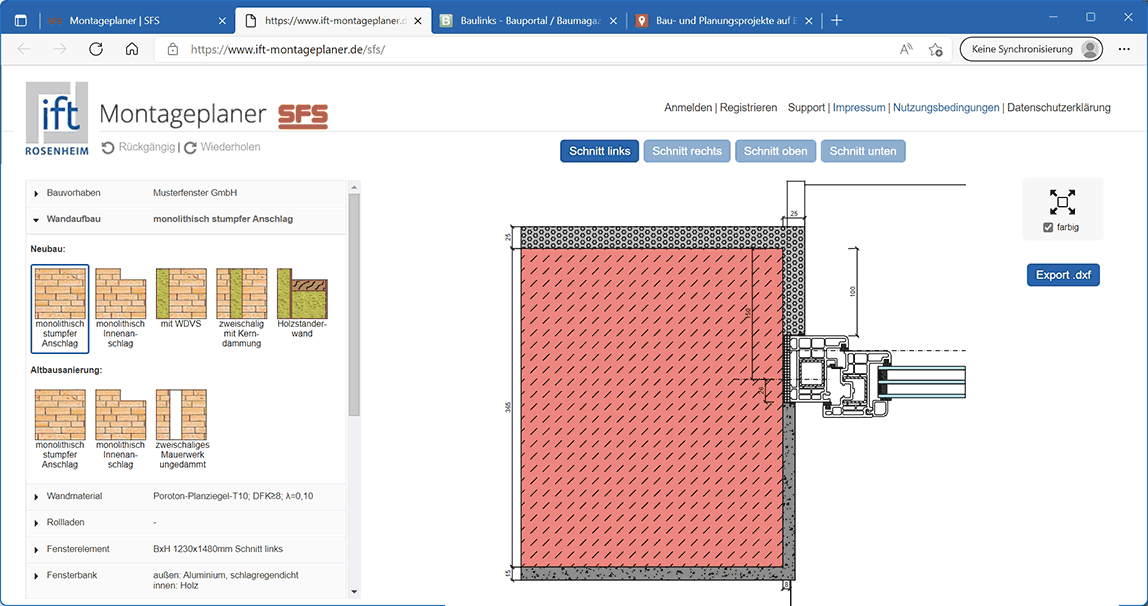
Task: Open the Impressum link
Action: tap(859, 108)
